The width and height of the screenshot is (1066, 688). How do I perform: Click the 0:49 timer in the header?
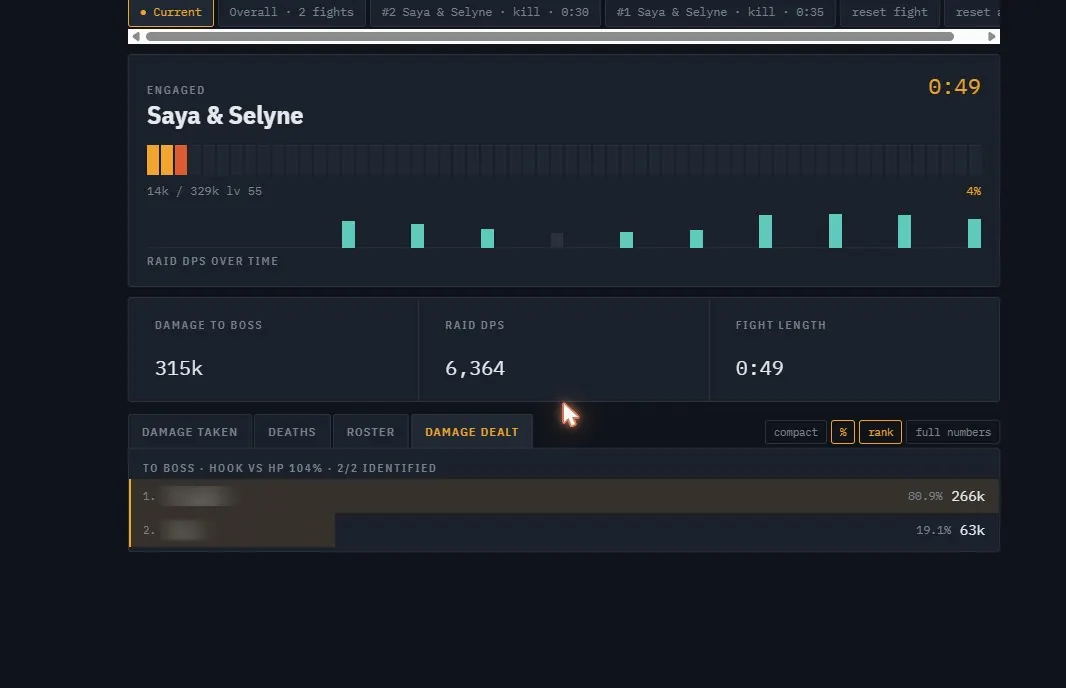click(955, 87)
